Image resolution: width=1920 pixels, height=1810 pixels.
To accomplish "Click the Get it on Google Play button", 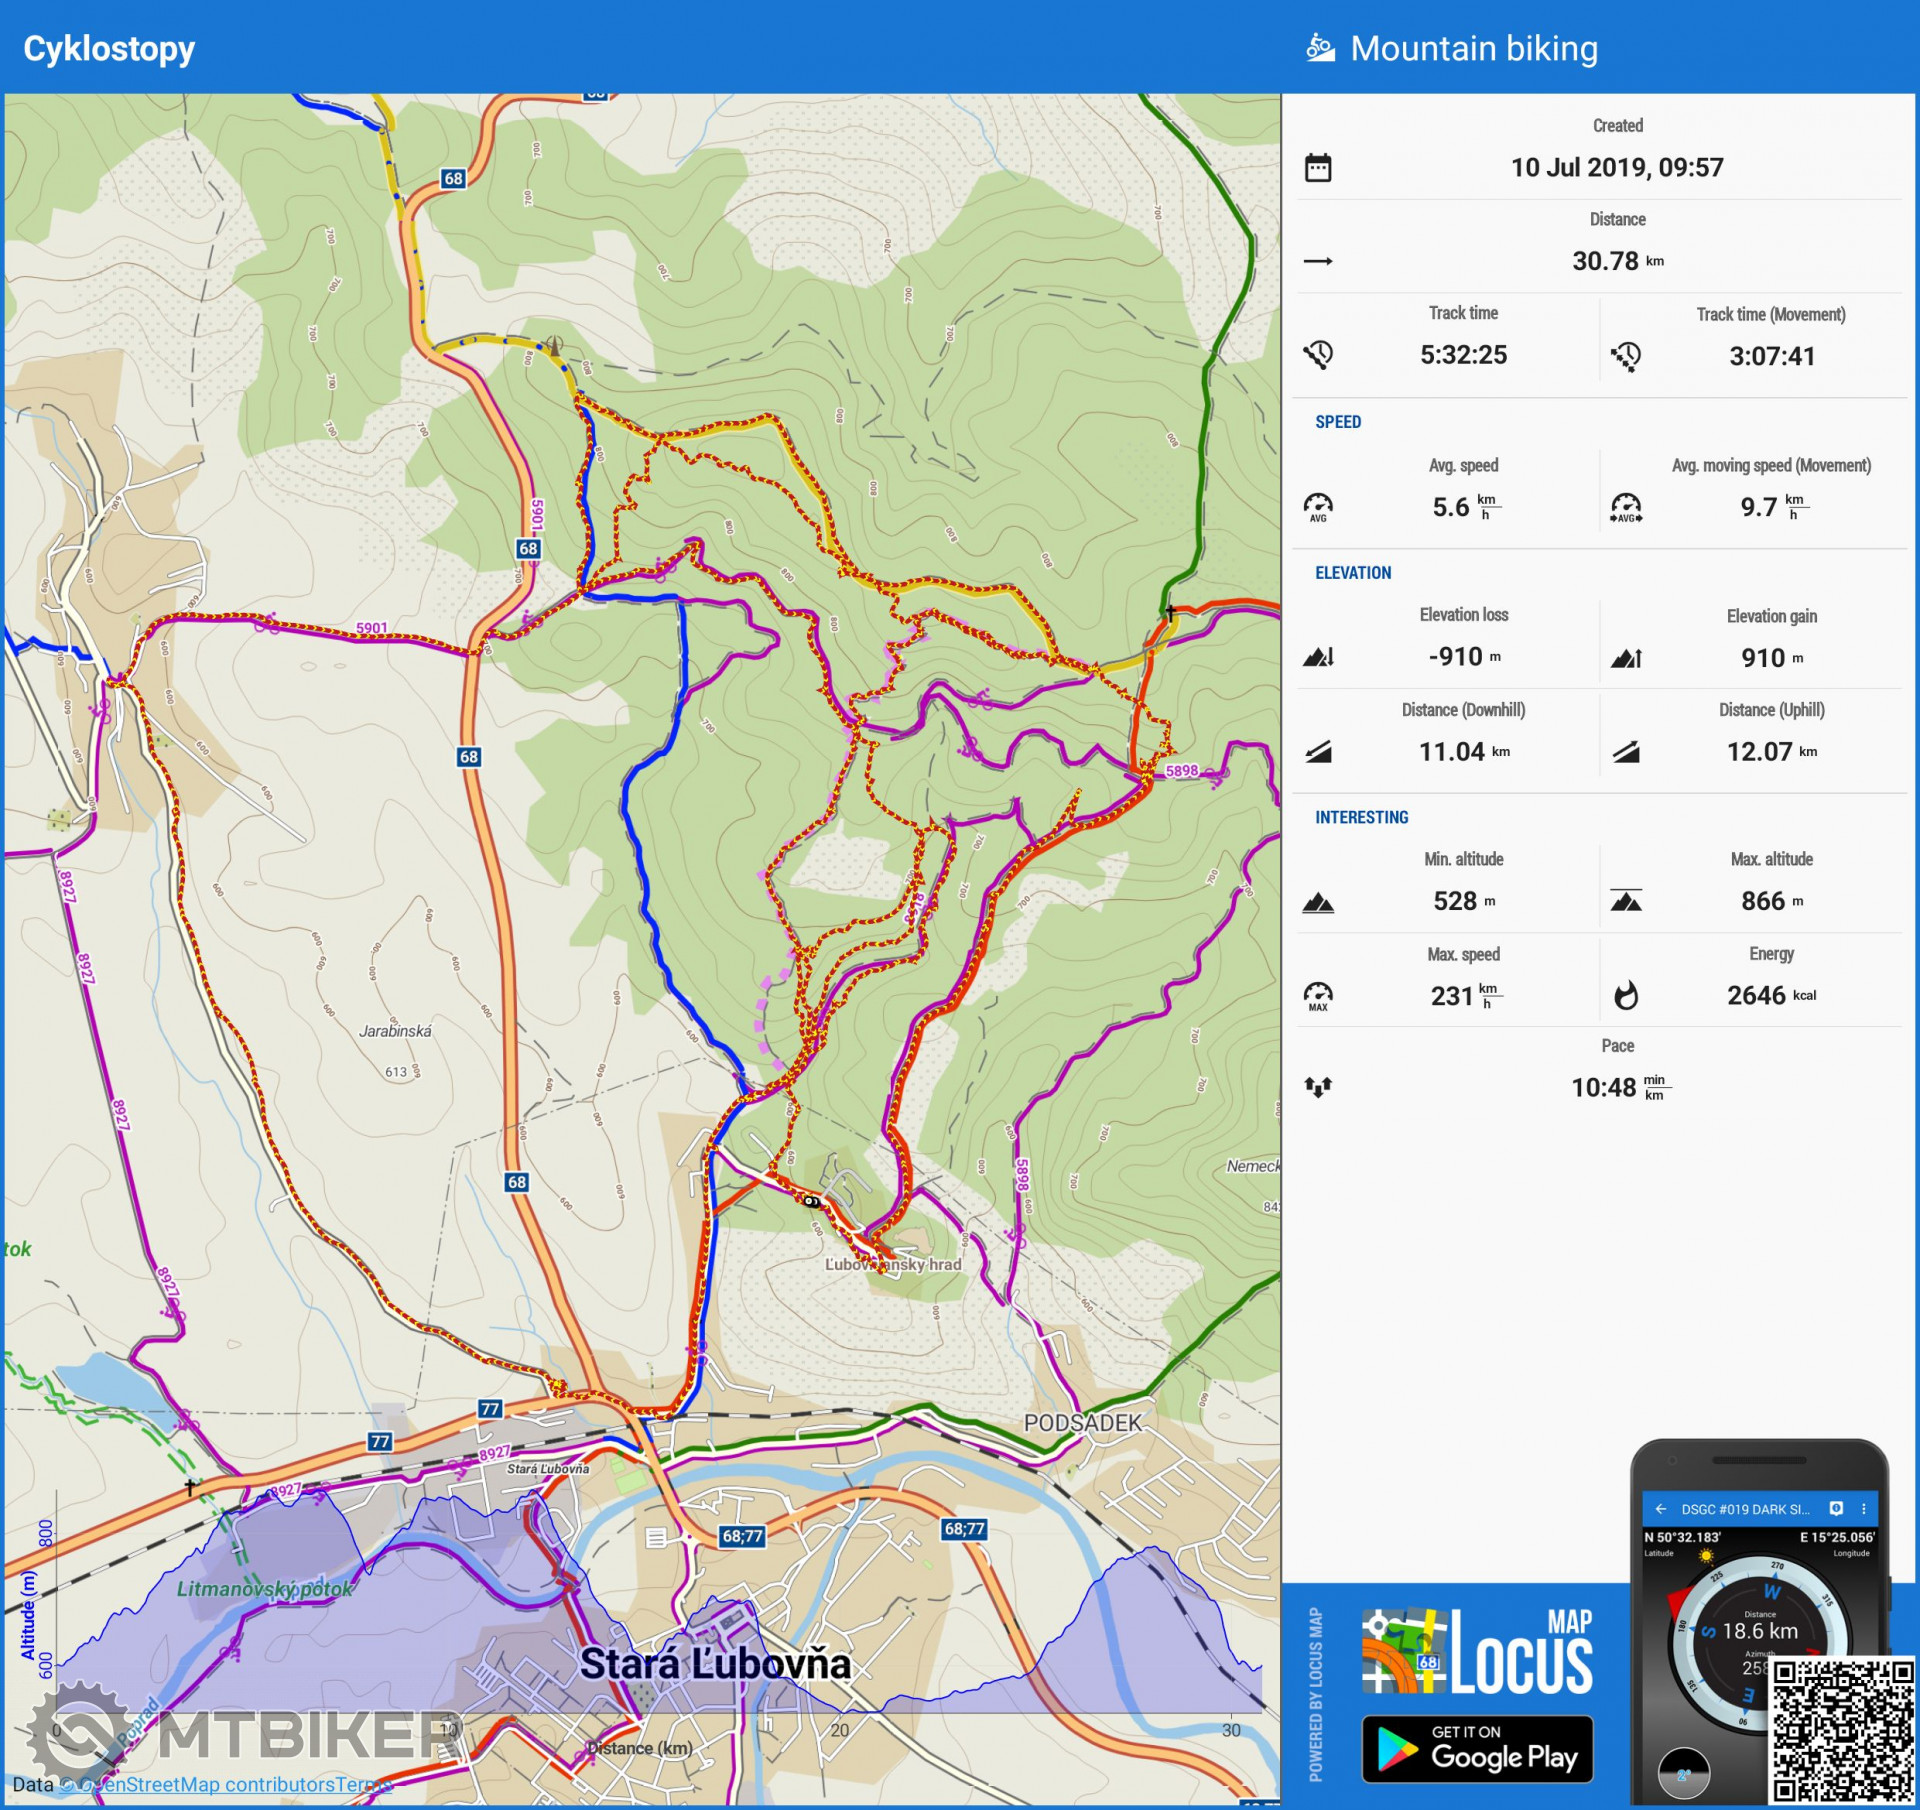I will pos(1476,1749).
